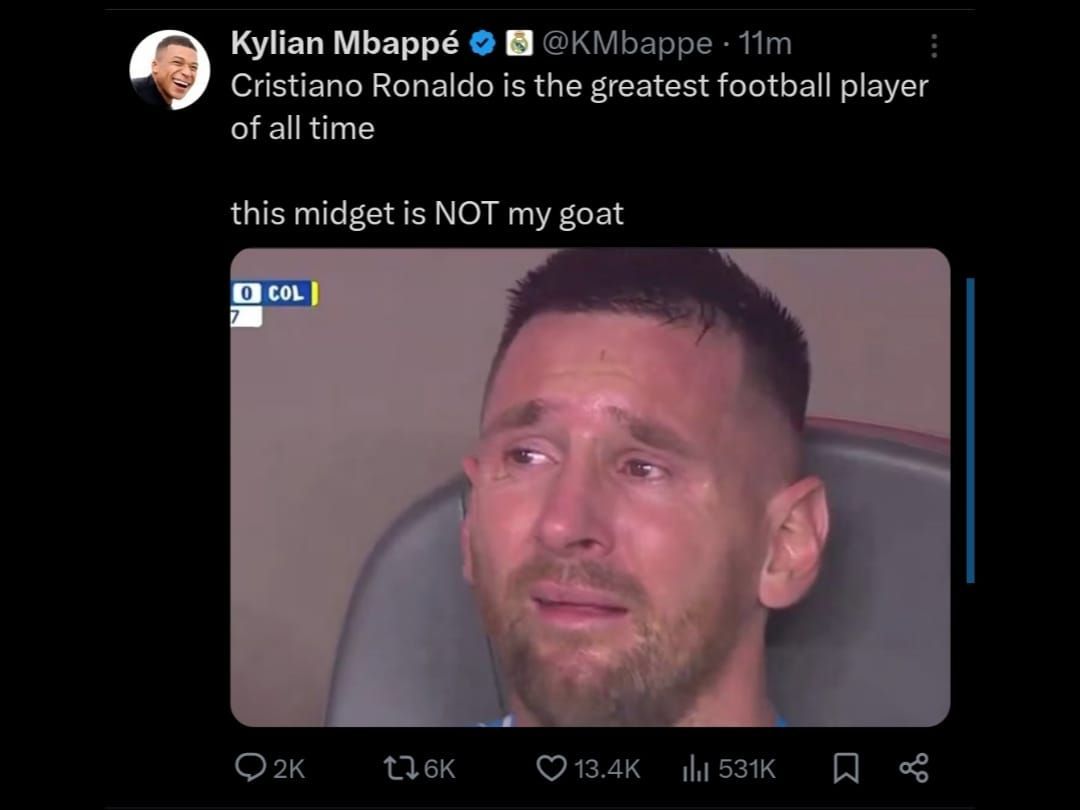
Task: Open the tweet's three-dot more options menu
Action: click(933, 45)
